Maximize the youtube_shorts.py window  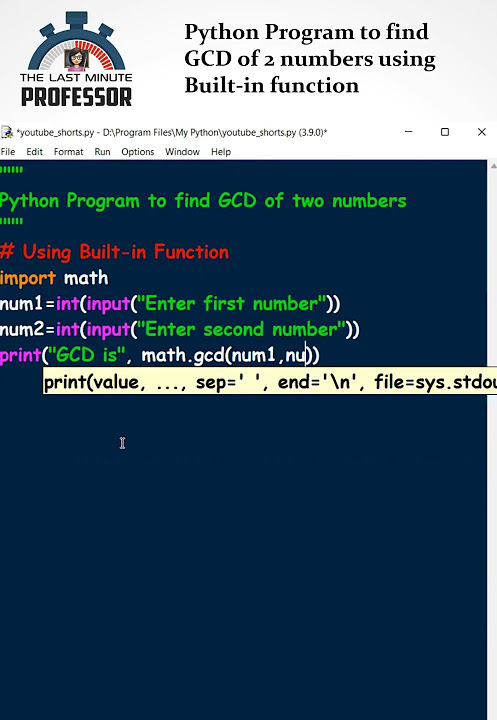445,132
